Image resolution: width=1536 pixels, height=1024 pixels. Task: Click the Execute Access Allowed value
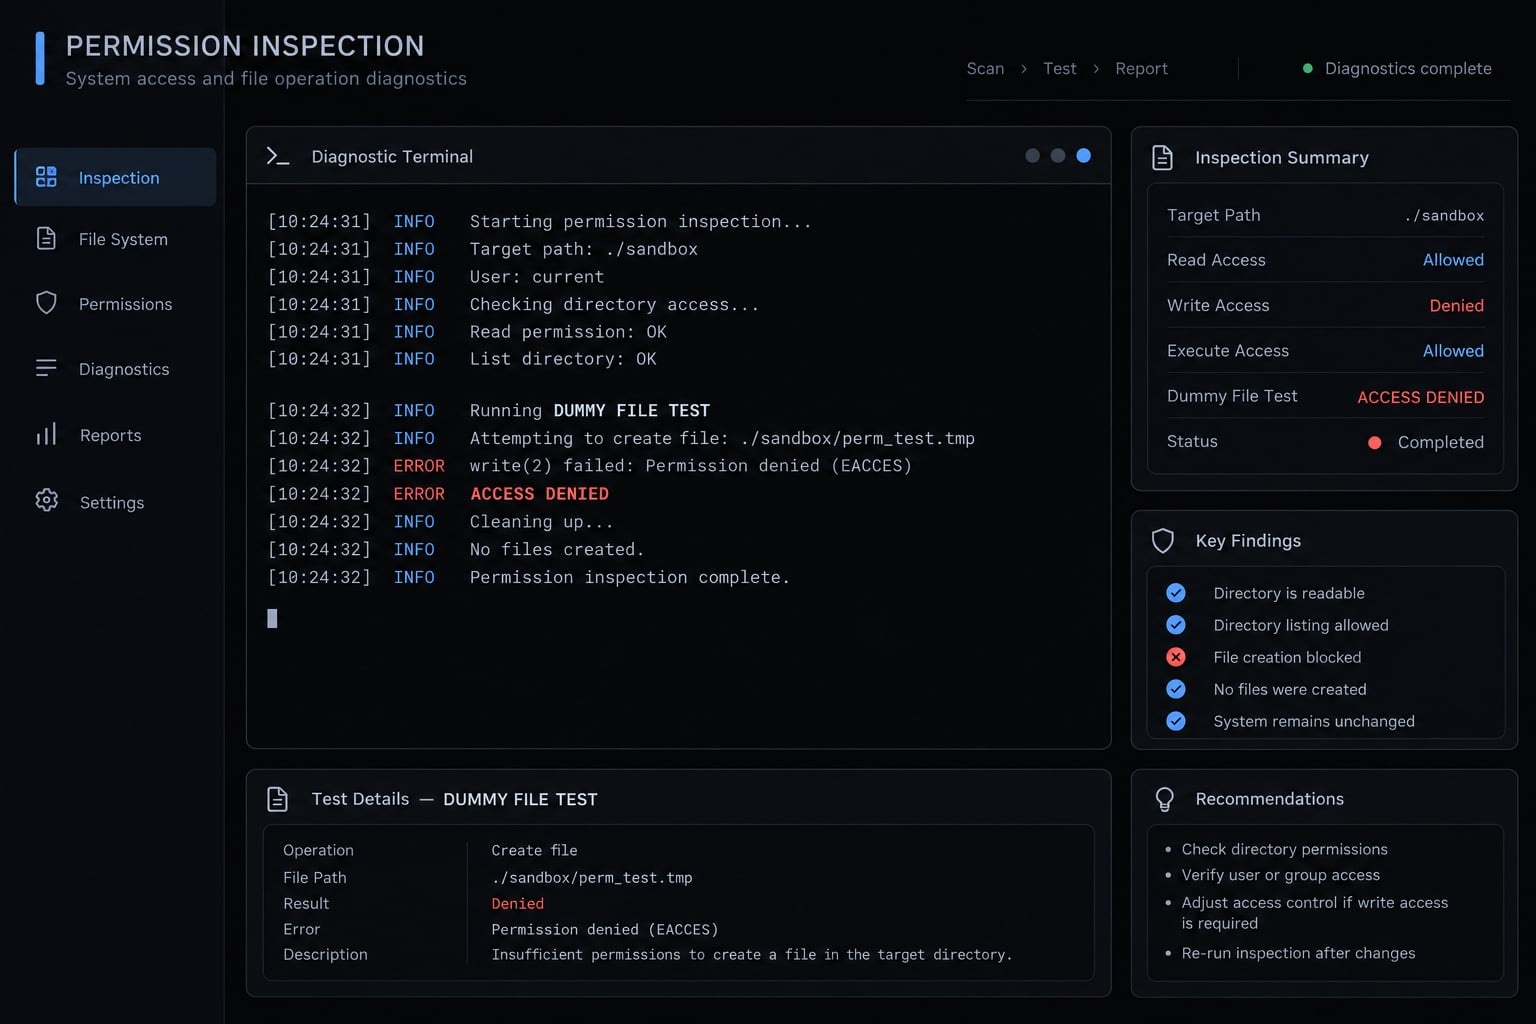point(1453,351)
